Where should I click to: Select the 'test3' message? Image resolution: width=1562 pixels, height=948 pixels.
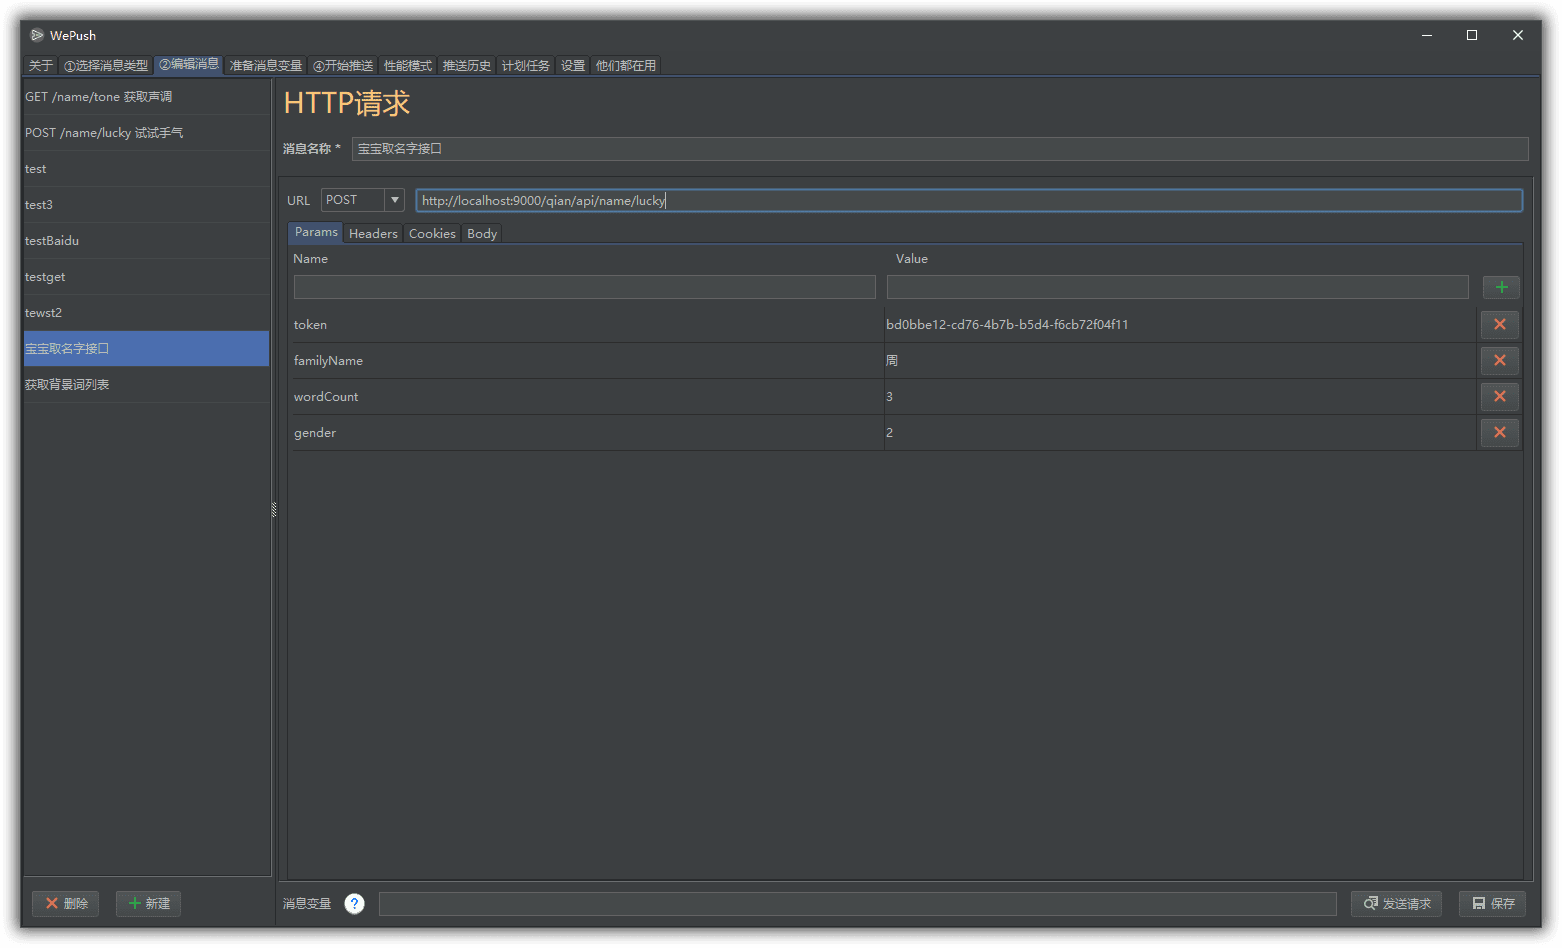(x=146, y=205)
